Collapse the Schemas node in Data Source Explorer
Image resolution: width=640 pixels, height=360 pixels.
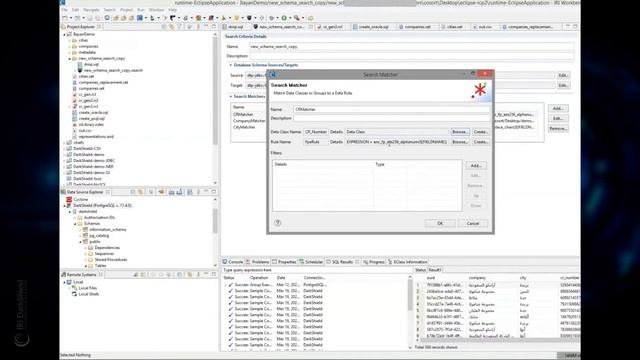(x=76, y=224)
